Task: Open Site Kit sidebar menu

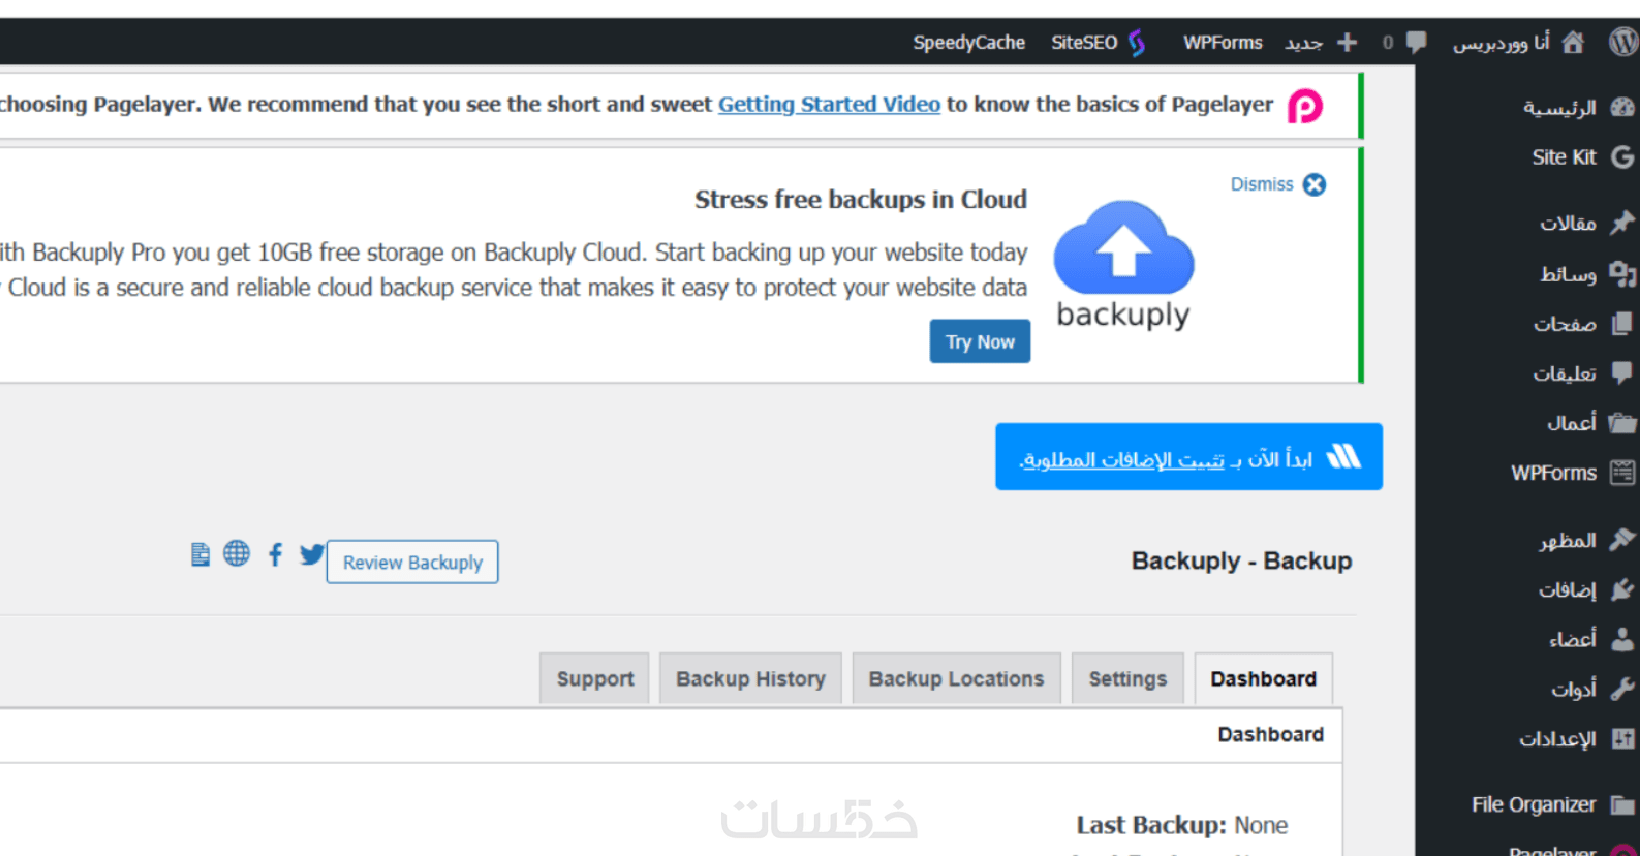Action: [x=1564, y=157]
